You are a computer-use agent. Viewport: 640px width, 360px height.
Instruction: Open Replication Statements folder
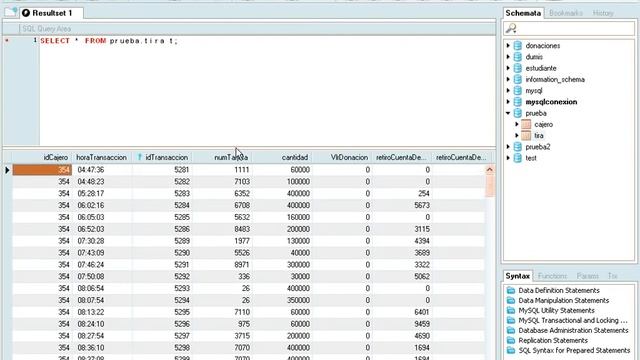553,340
